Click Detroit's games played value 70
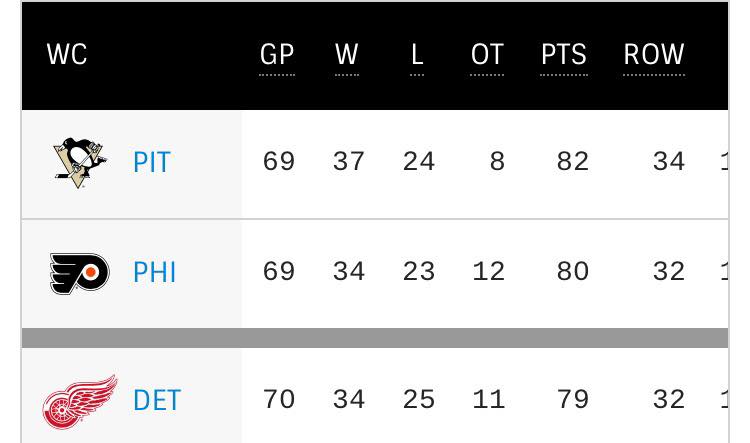The image size is (750, 443). pyautogui.click(x=279, y=399)
